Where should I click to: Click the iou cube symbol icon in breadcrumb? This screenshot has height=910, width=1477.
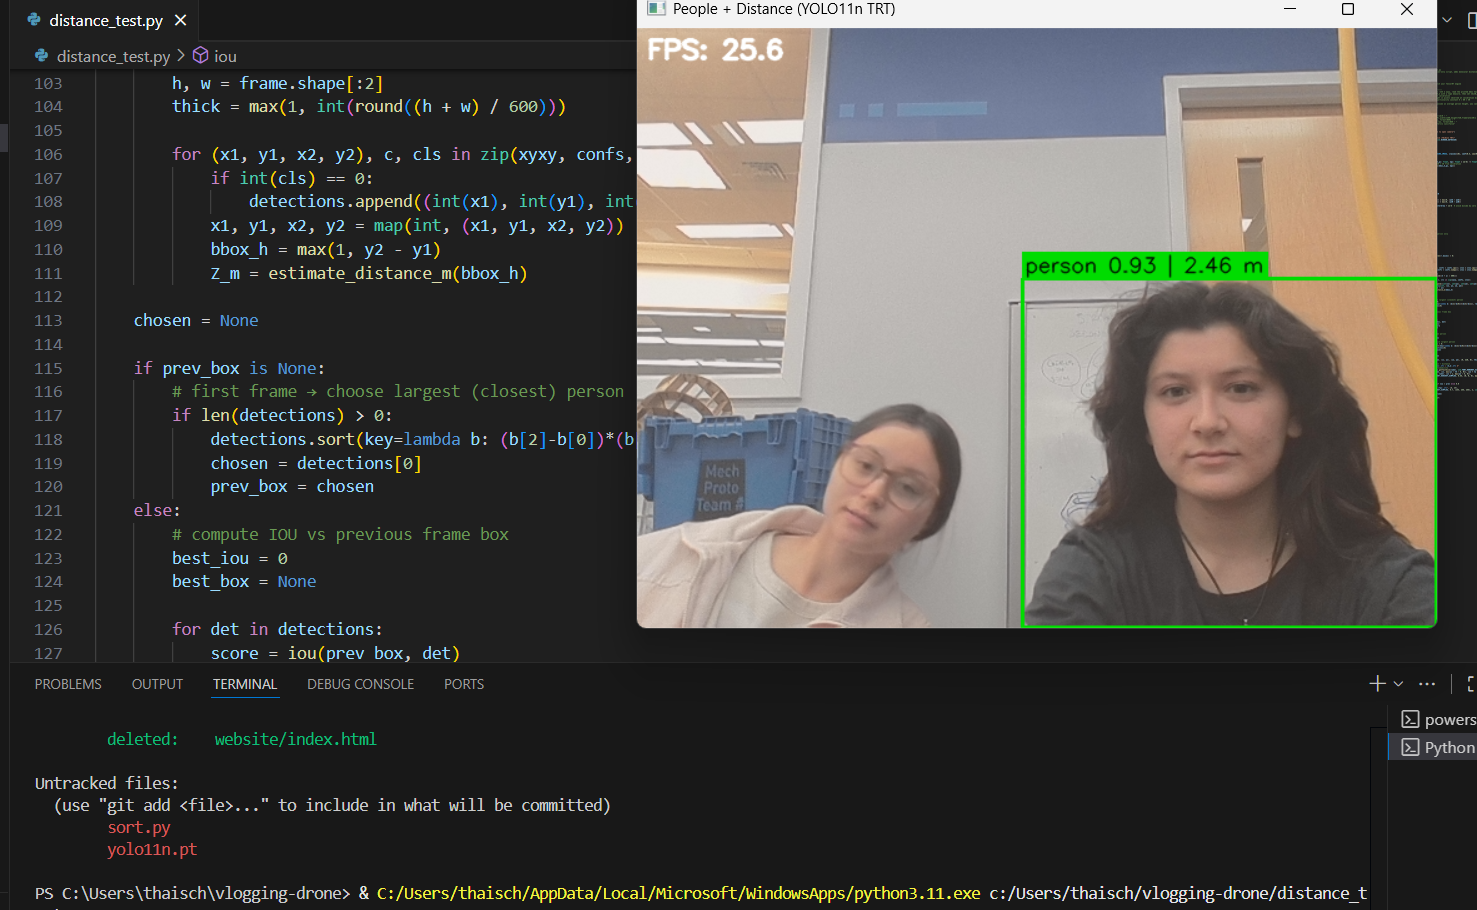point(200,56)
